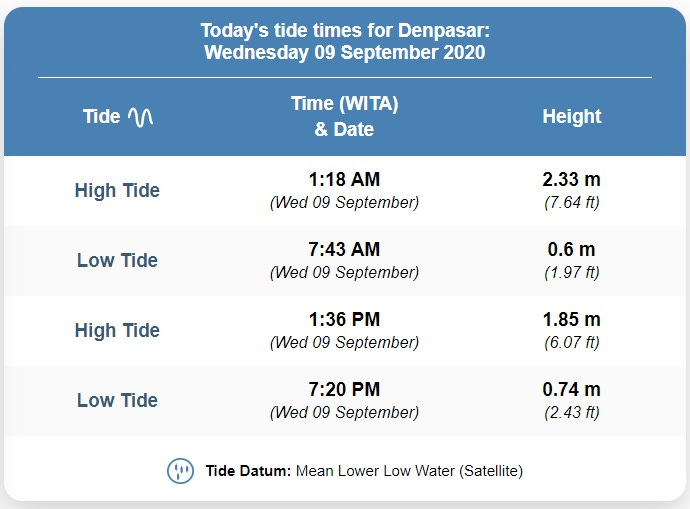Click the 7:43 AM tide time

(x=344, y=249)
